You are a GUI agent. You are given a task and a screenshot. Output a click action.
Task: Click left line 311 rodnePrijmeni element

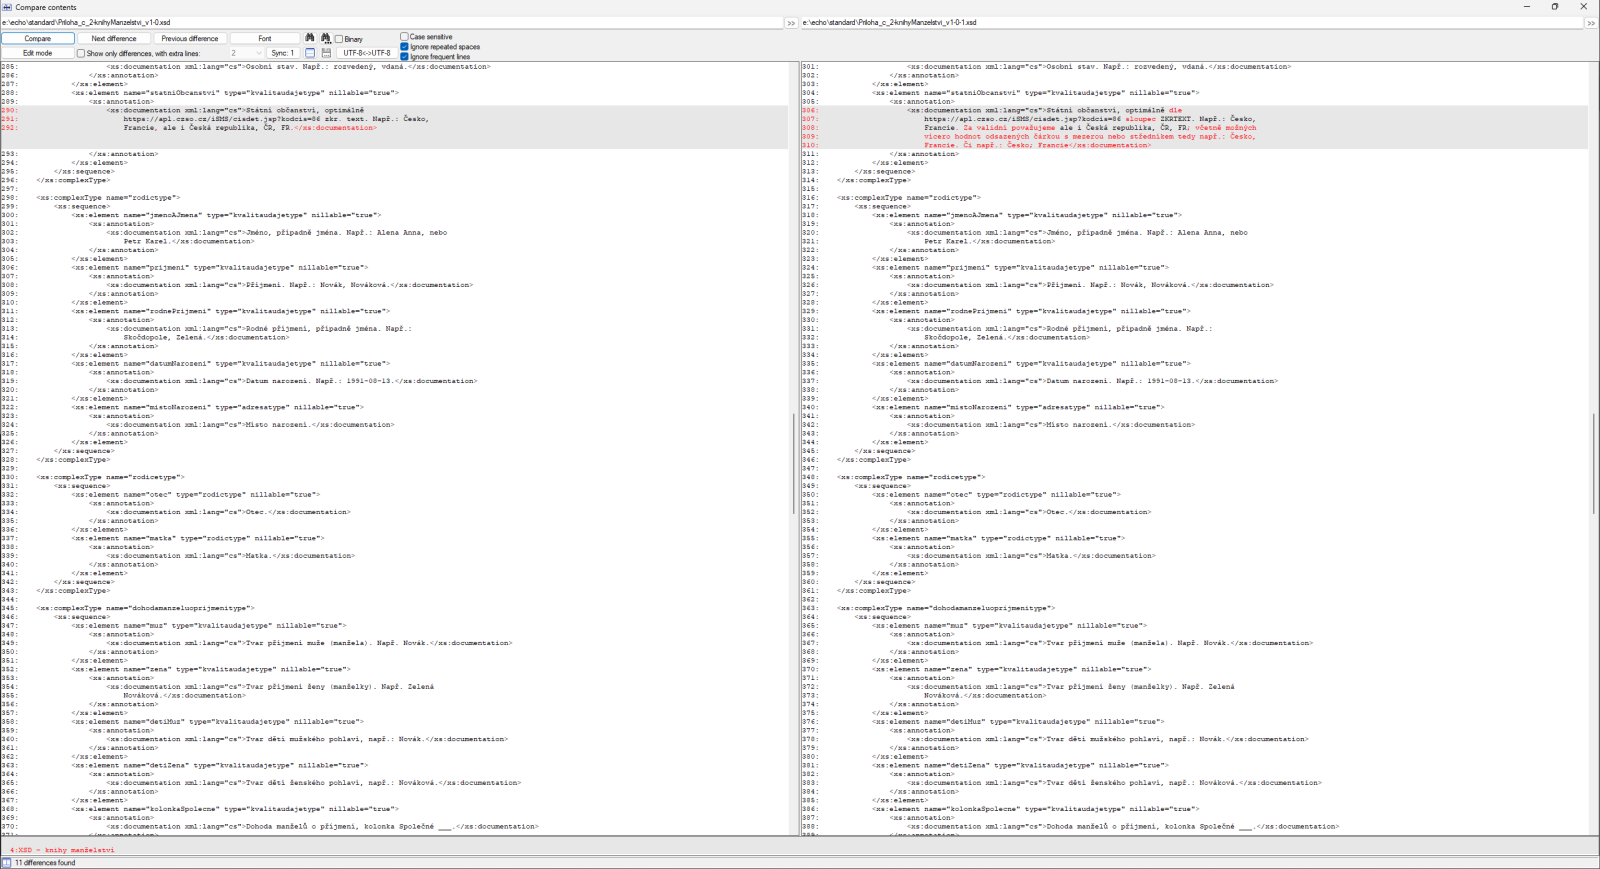[230, 311]
